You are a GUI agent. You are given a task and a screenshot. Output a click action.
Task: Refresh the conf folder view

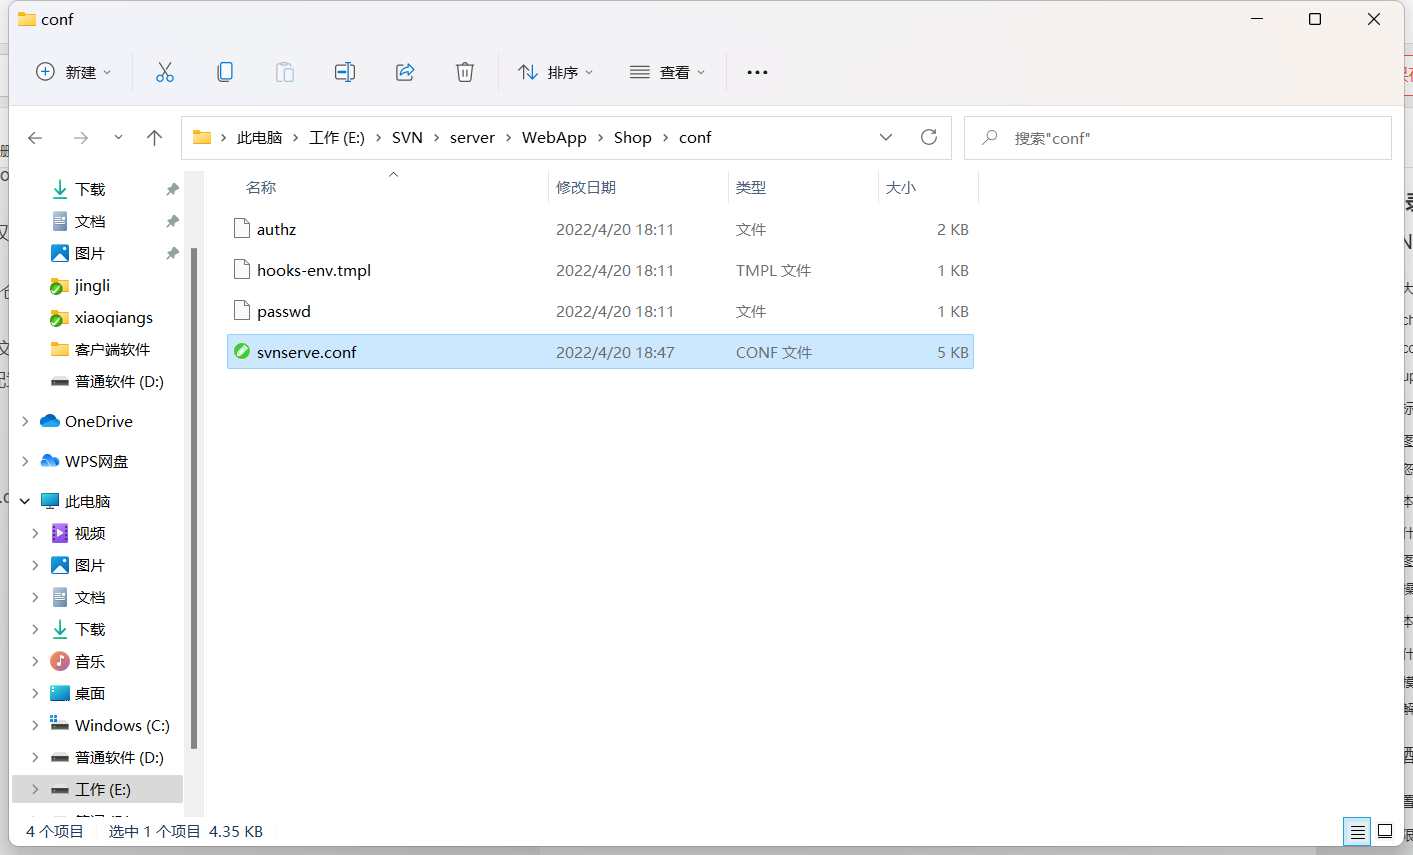click(x=929, y=137)
